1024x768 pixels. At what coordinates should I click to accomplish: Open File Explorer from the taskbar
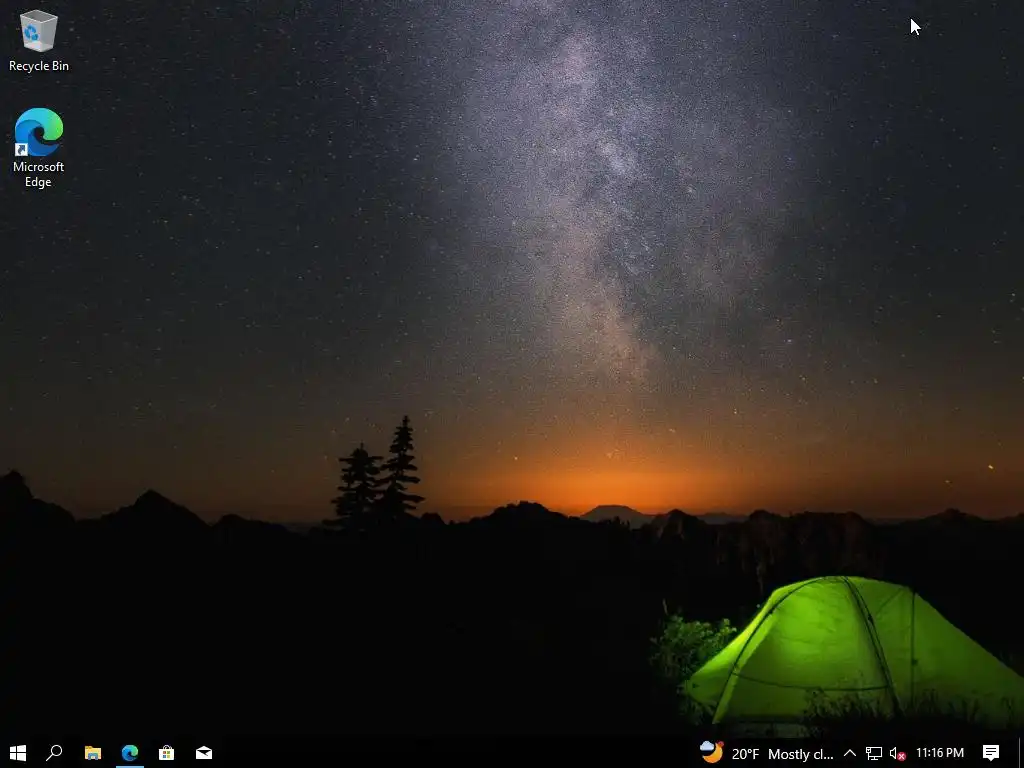click(93, 753)
